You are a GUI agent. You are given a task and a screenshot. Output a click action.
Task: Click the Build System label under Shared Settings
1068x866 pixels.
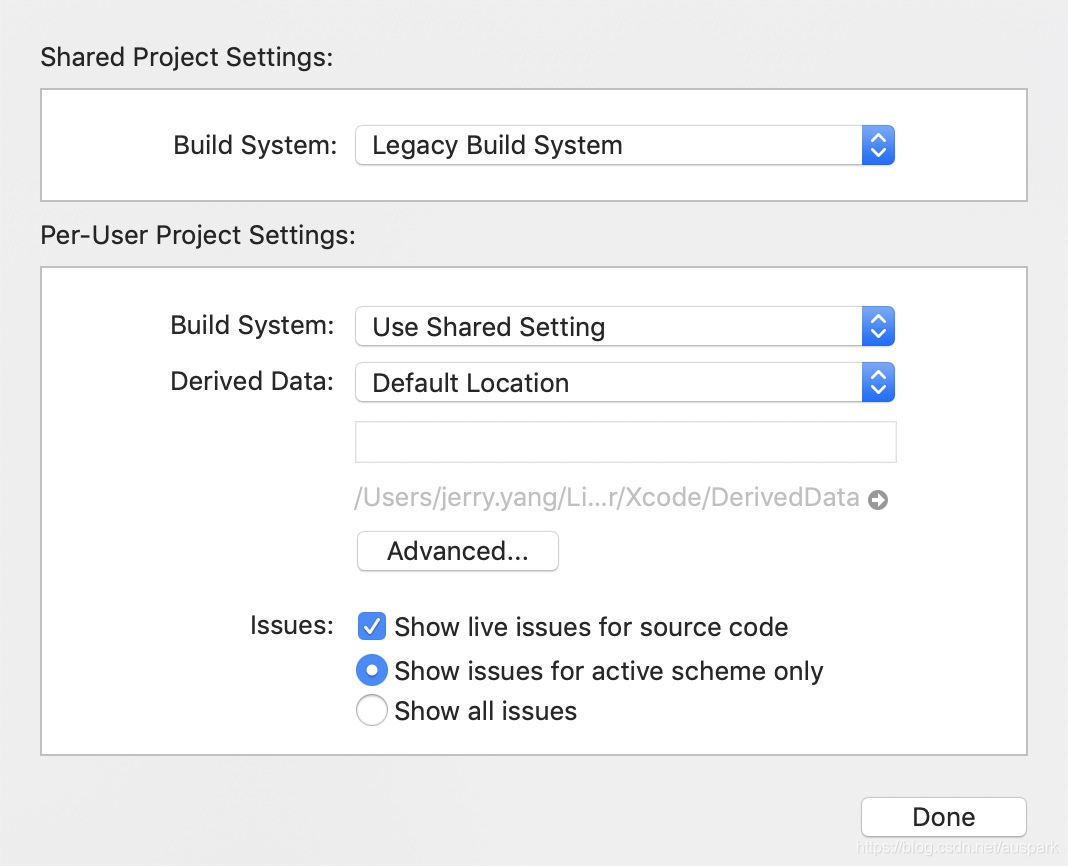[255, 145]
